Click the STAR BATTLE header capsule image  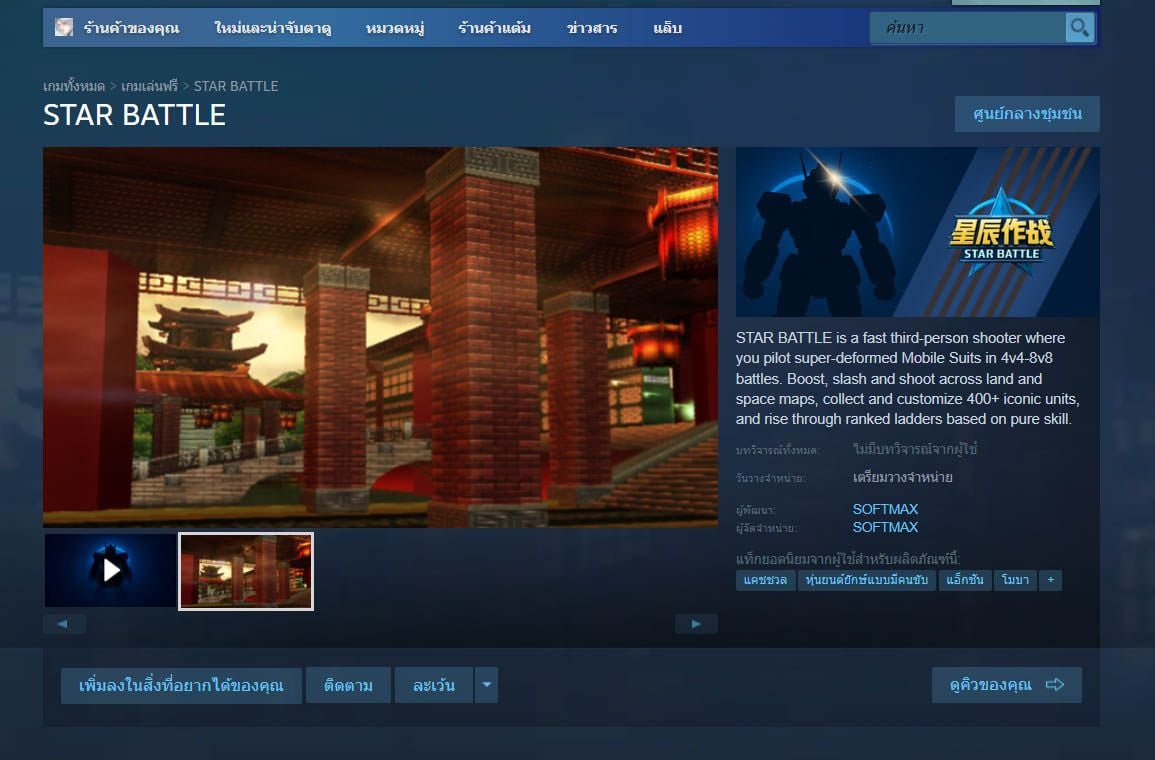coord(918,232)
